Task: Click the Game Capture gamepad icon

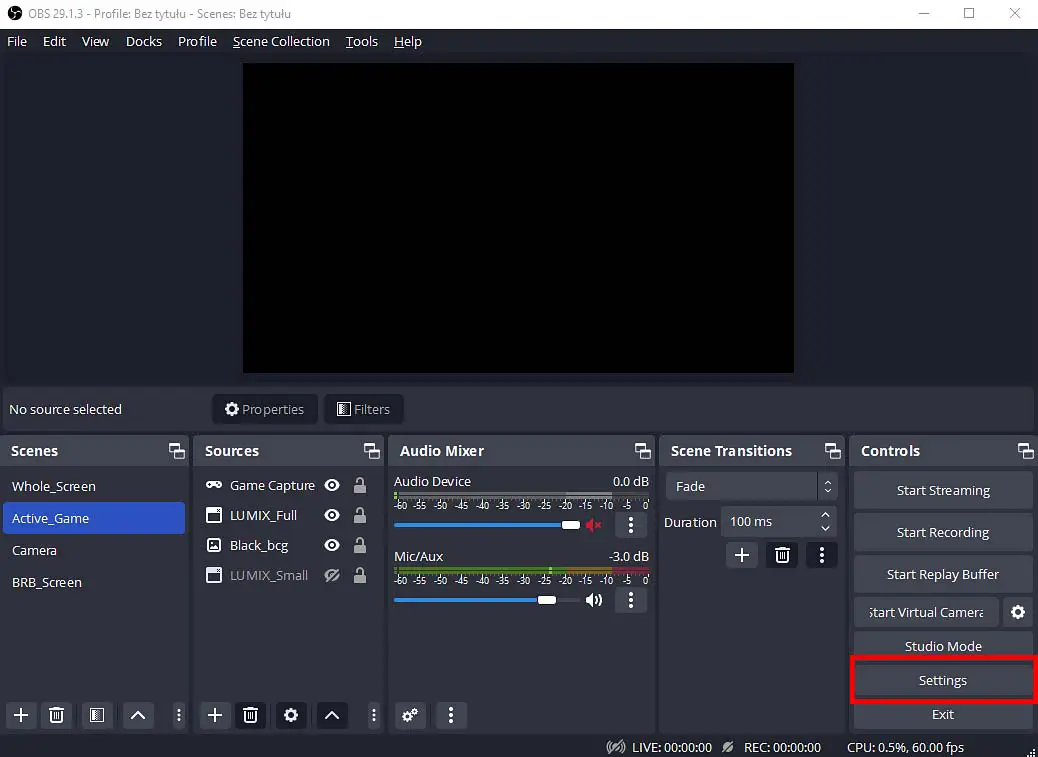Action: click(214, 485)
